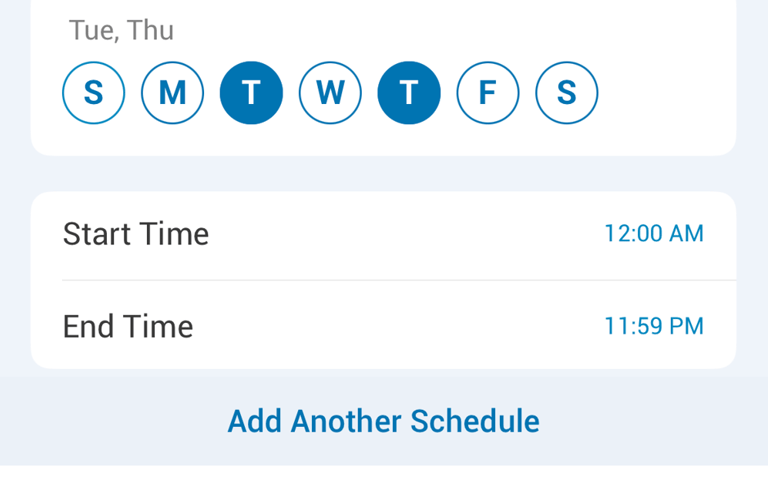Click the letter F inside the Friday circle
The width and height of the screenshot is (768, 487).
tap(488, 93)
